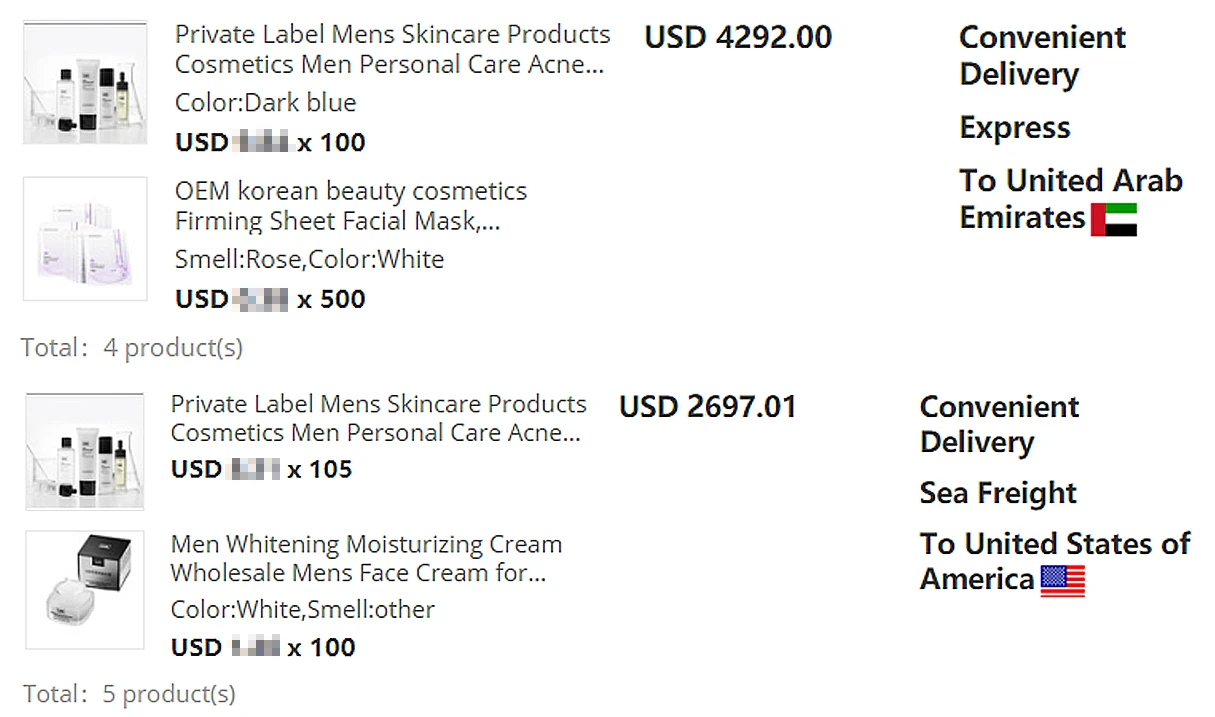Open the Men Whitening Moisturizing Cream title
The width and height of the screenshot is (1215, 717).
click(x=366, y=559)
